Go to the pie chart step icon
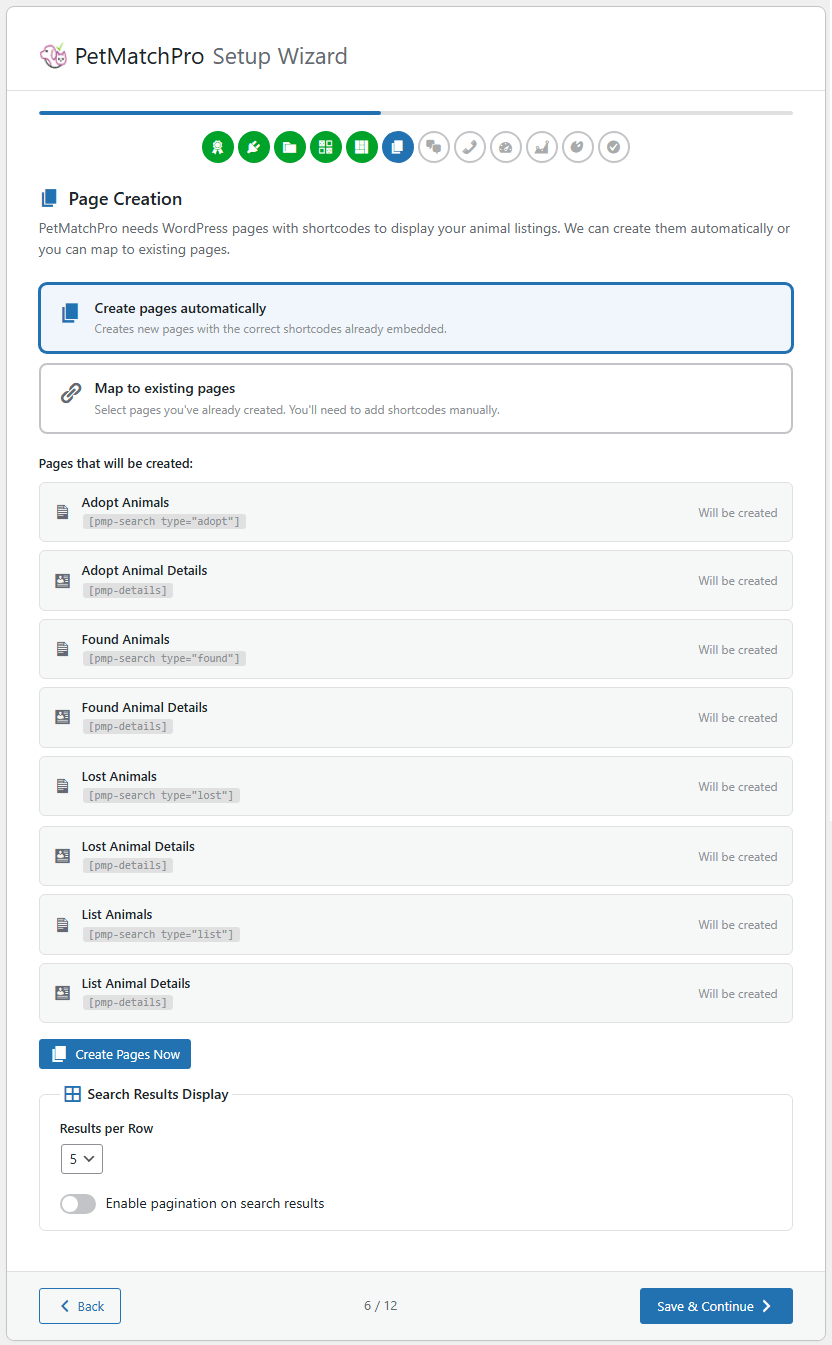 (x=578, y=148)
